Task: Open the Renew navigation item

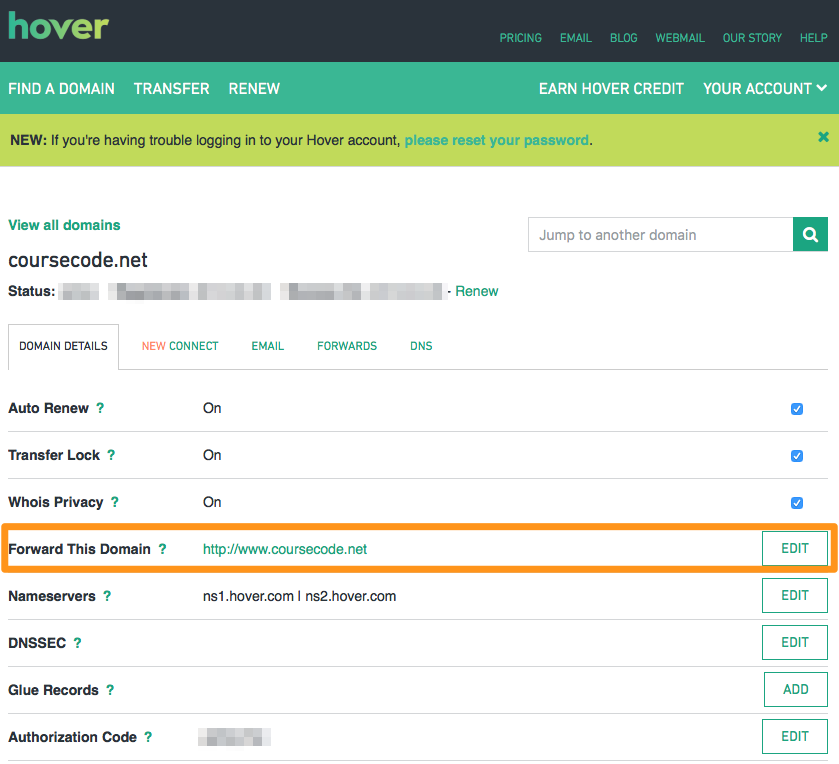Action: click(254, 88)
